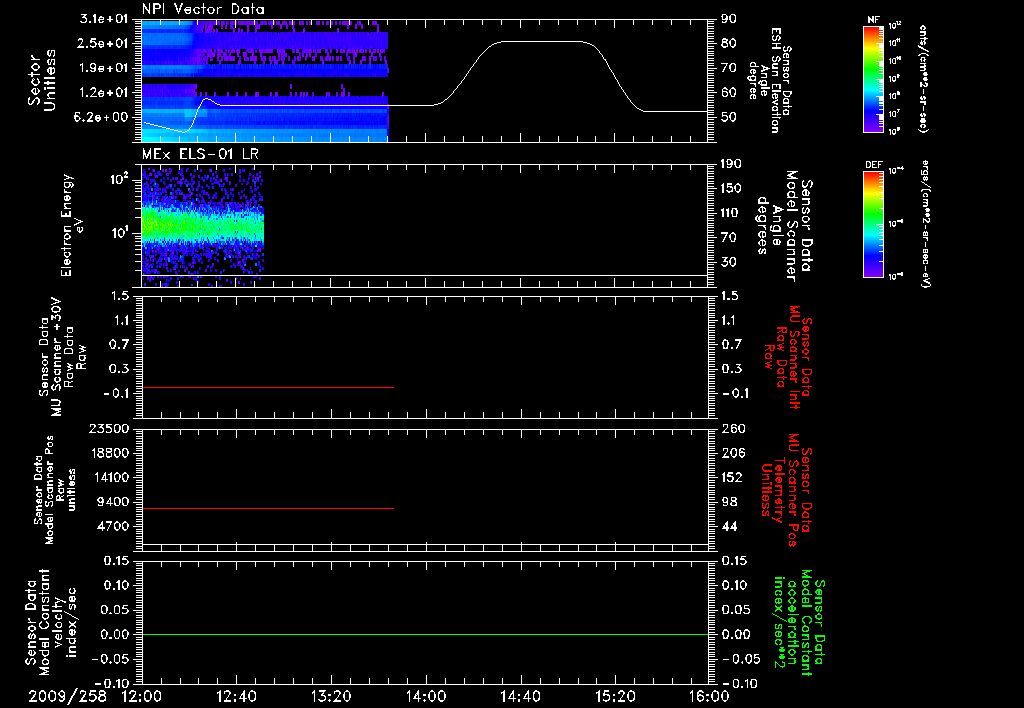Click the 15:20 time axis label
The image size is (1024, 708).
(x=615, y=696)
